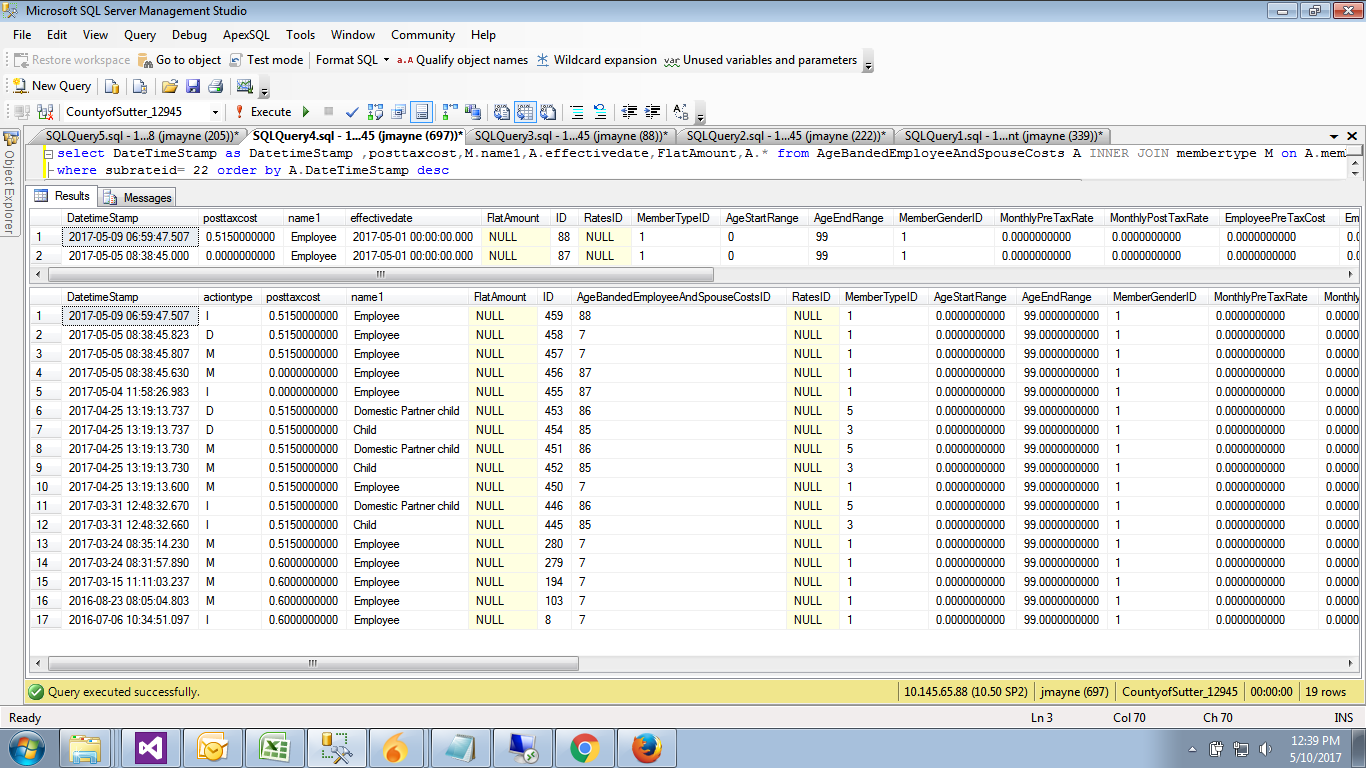Expand the ApexSQL toolbar overflow options
Screen dimensions: 1366x768
[868, 63]
